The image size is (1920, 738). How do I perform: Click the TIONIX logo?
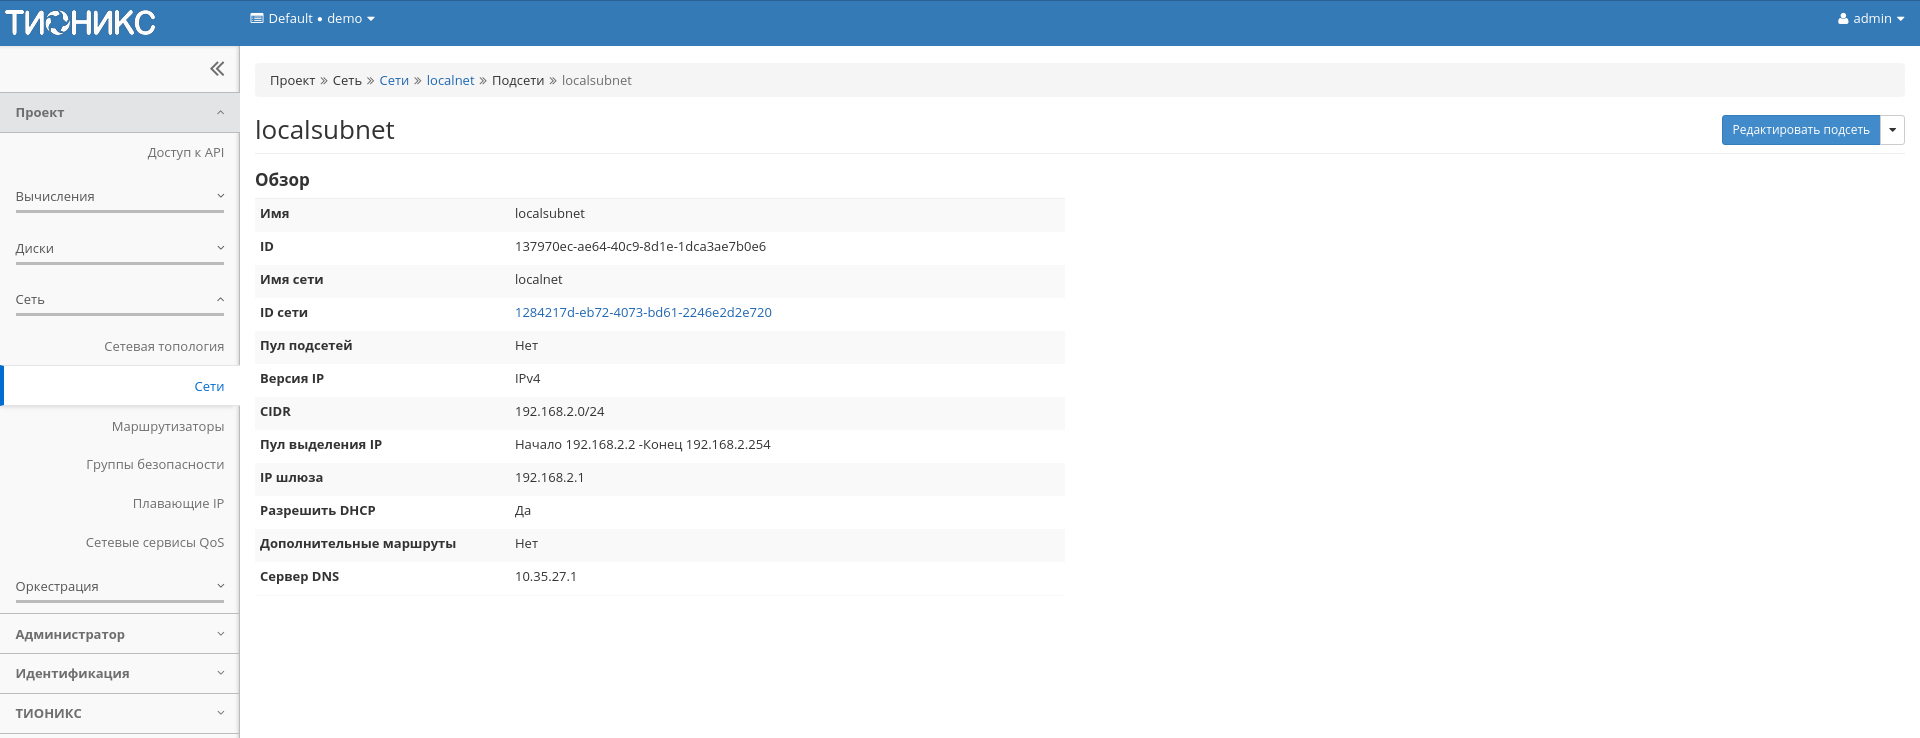point(81,22)
